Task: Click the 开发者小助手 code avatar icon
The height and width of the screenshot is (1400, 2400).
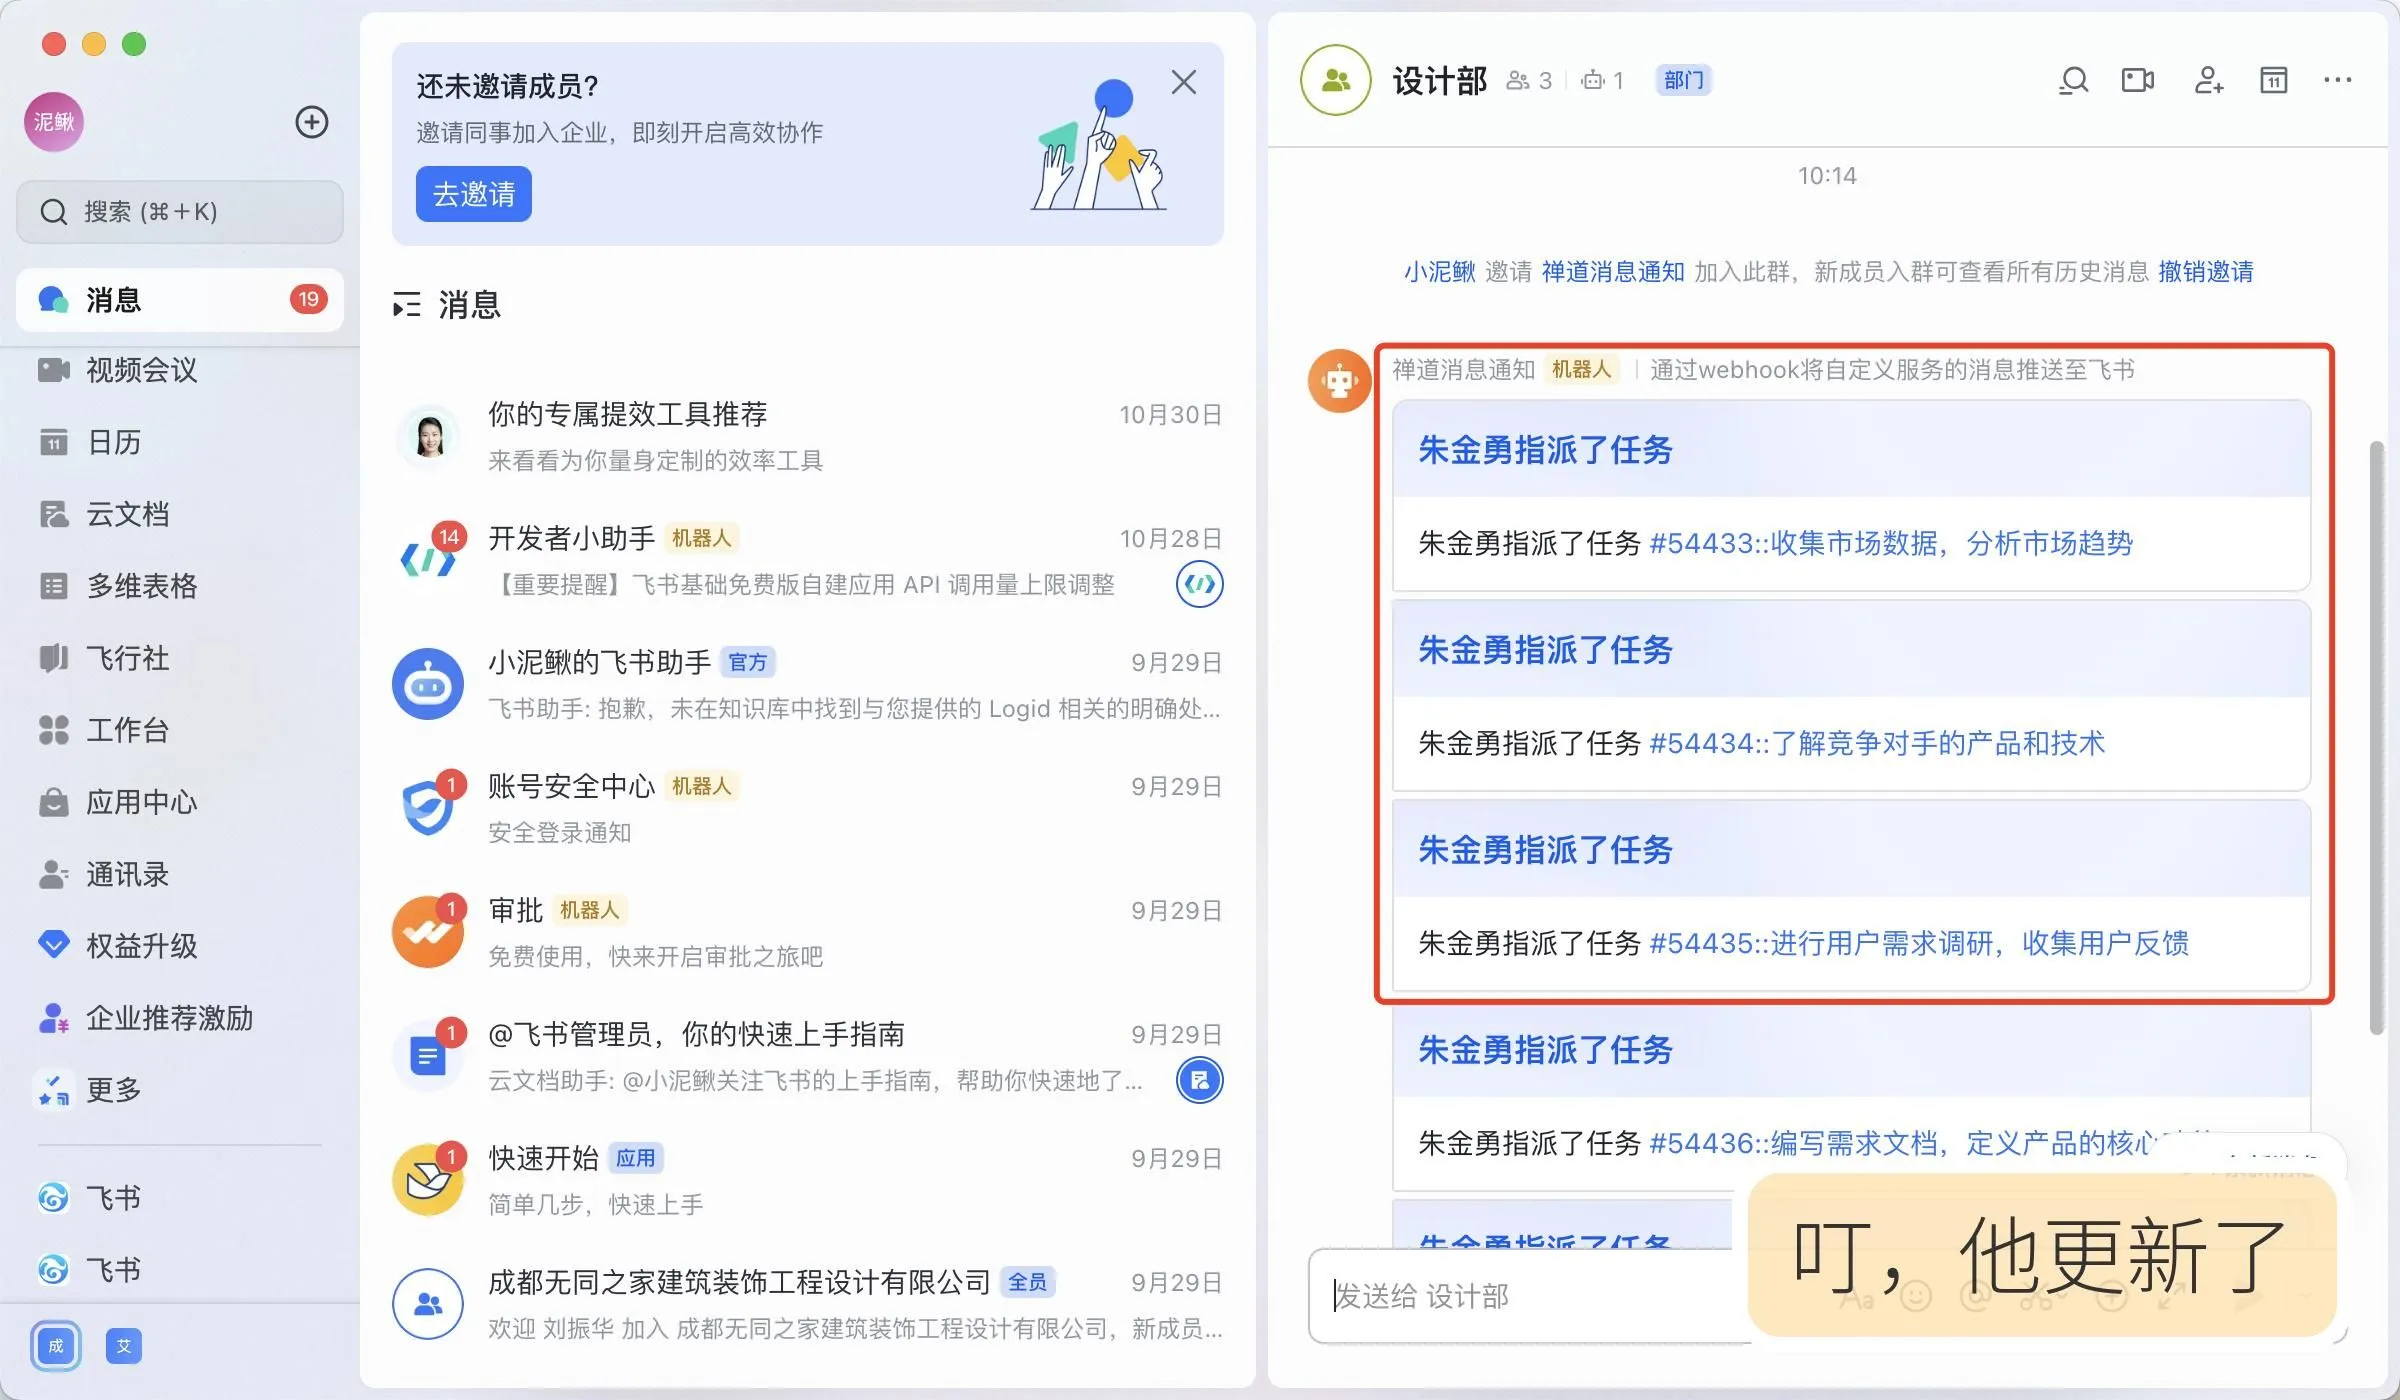Action: click(428, 559)
